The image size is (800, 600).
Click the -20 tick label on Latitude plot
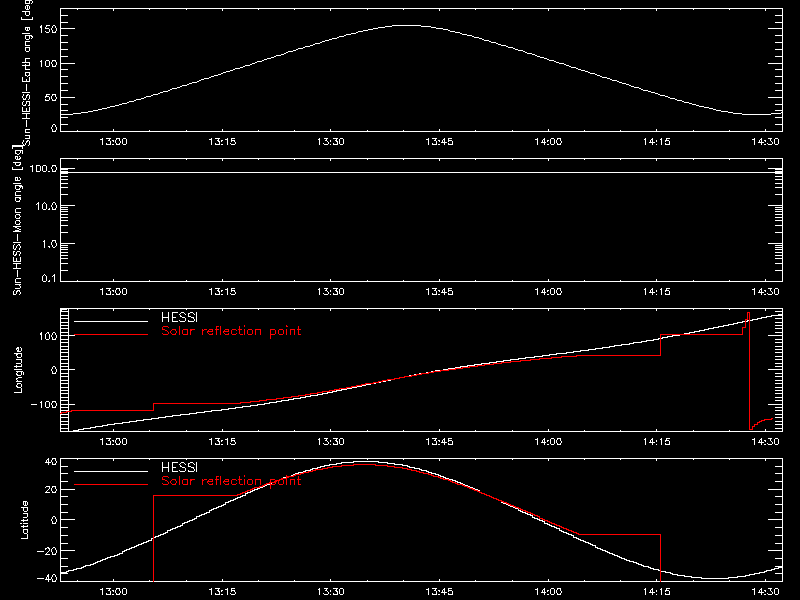tap(47, 551)
